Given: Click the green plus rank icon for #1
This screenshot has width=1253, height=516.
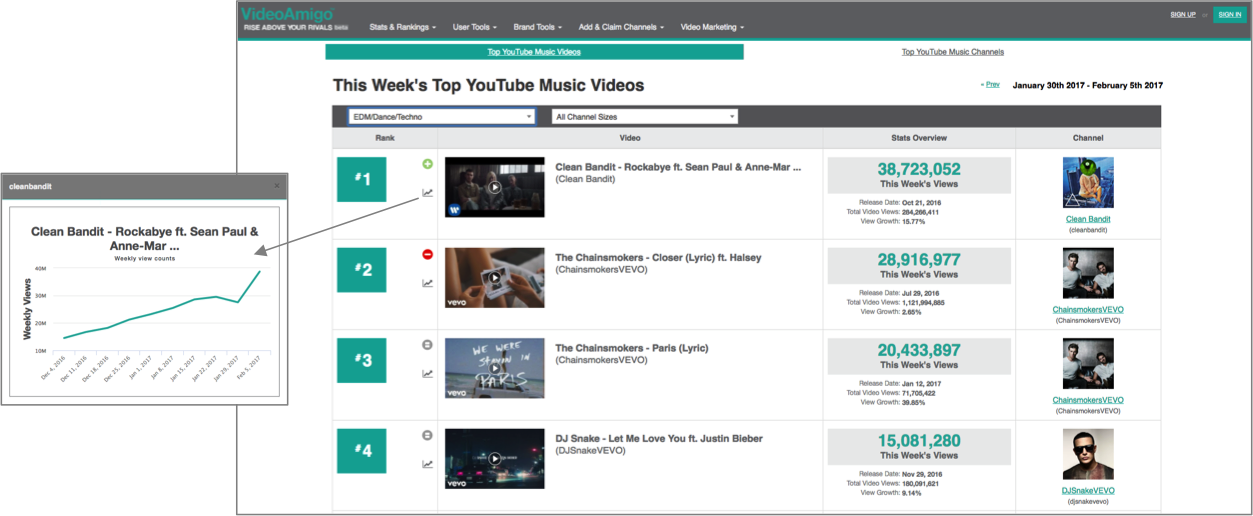Looking at the screenshot, I should point(428,164).
